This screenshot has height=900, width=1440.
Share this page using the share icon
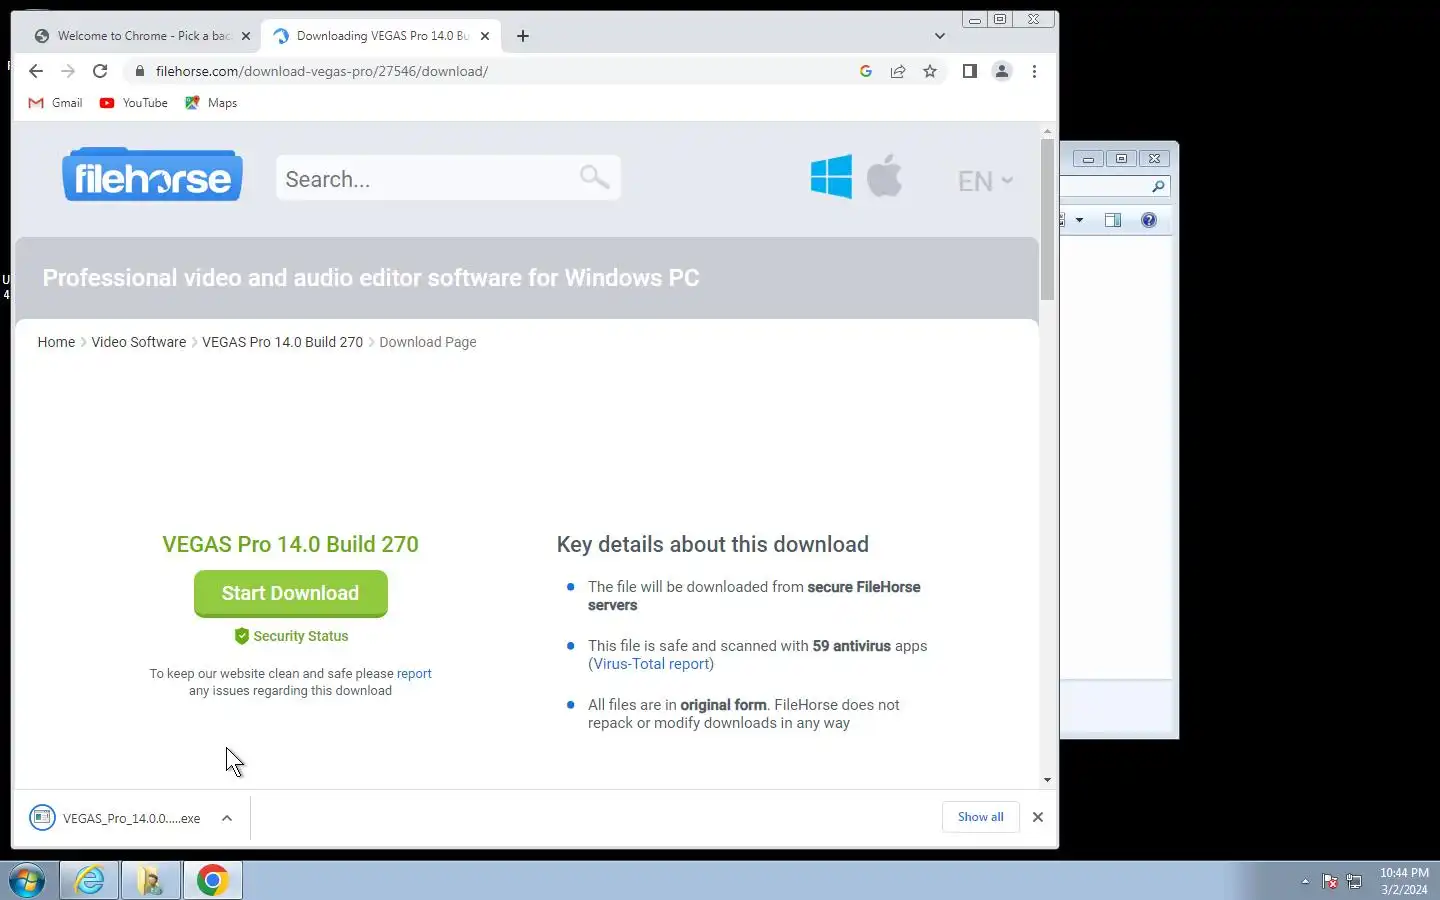tap(898, 71)
